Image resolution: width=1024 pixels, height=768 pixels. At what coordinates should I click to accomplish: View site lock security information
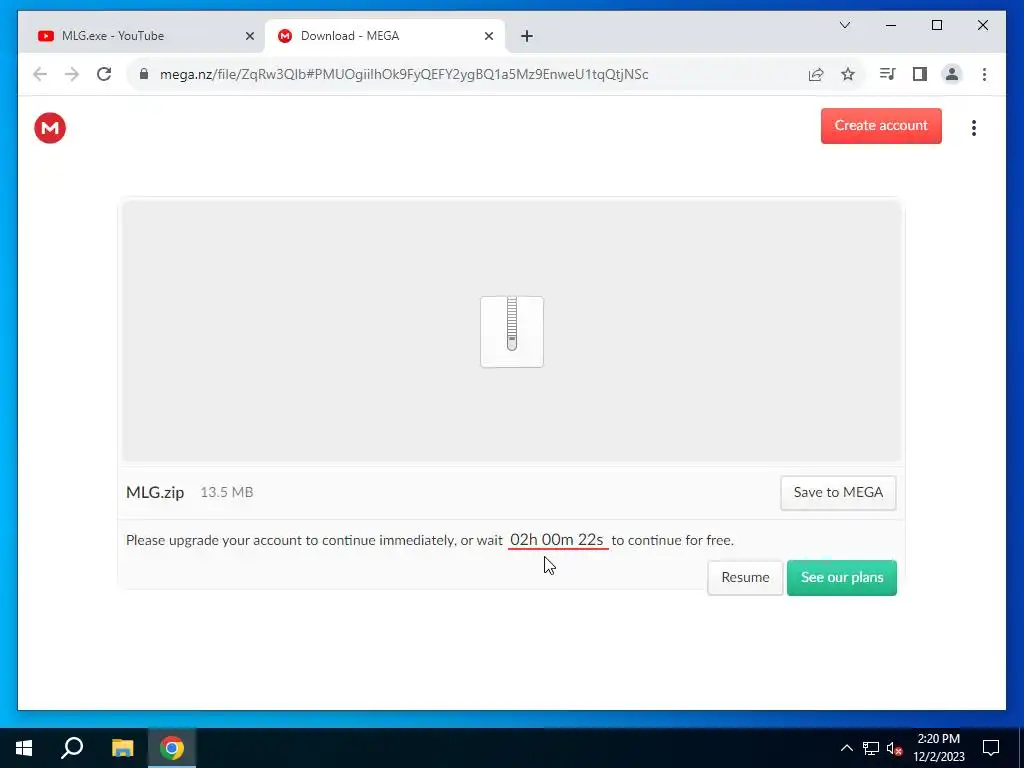click(144, 74)
